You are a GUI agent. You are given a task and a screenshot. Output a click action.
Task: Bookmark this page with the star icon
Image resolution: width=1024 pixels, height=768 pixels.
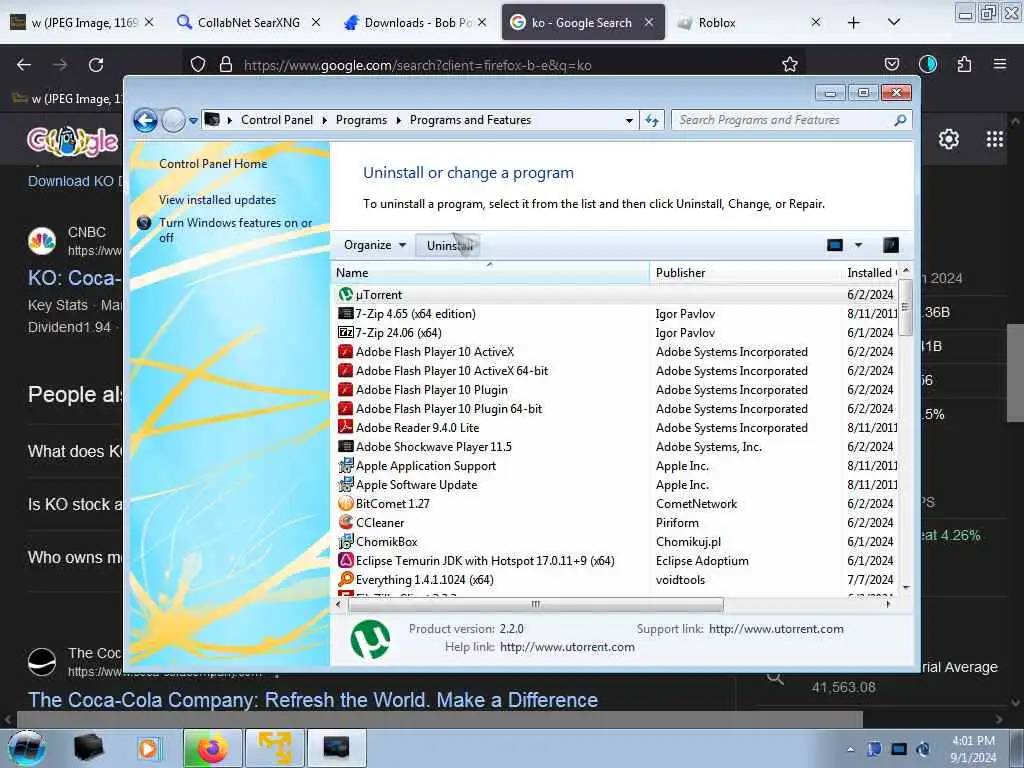pyautogui.click(x=790, y=64)
